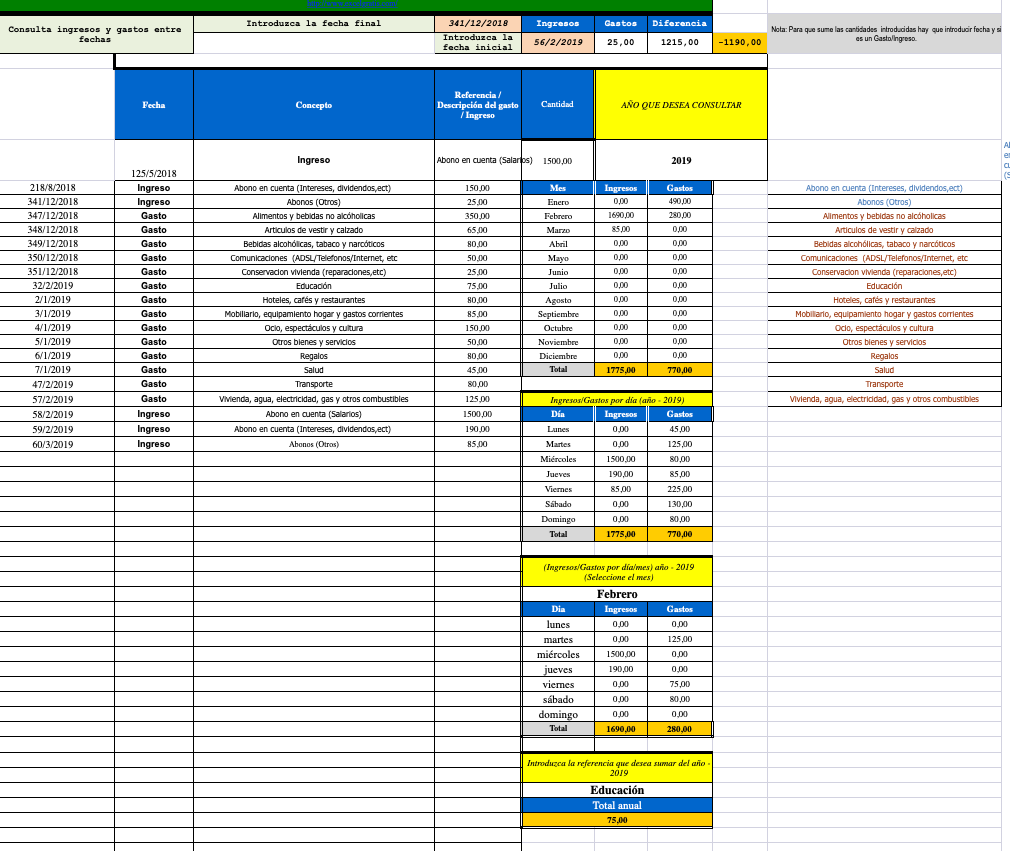Click the Fecha column header

tap(154, 105)
